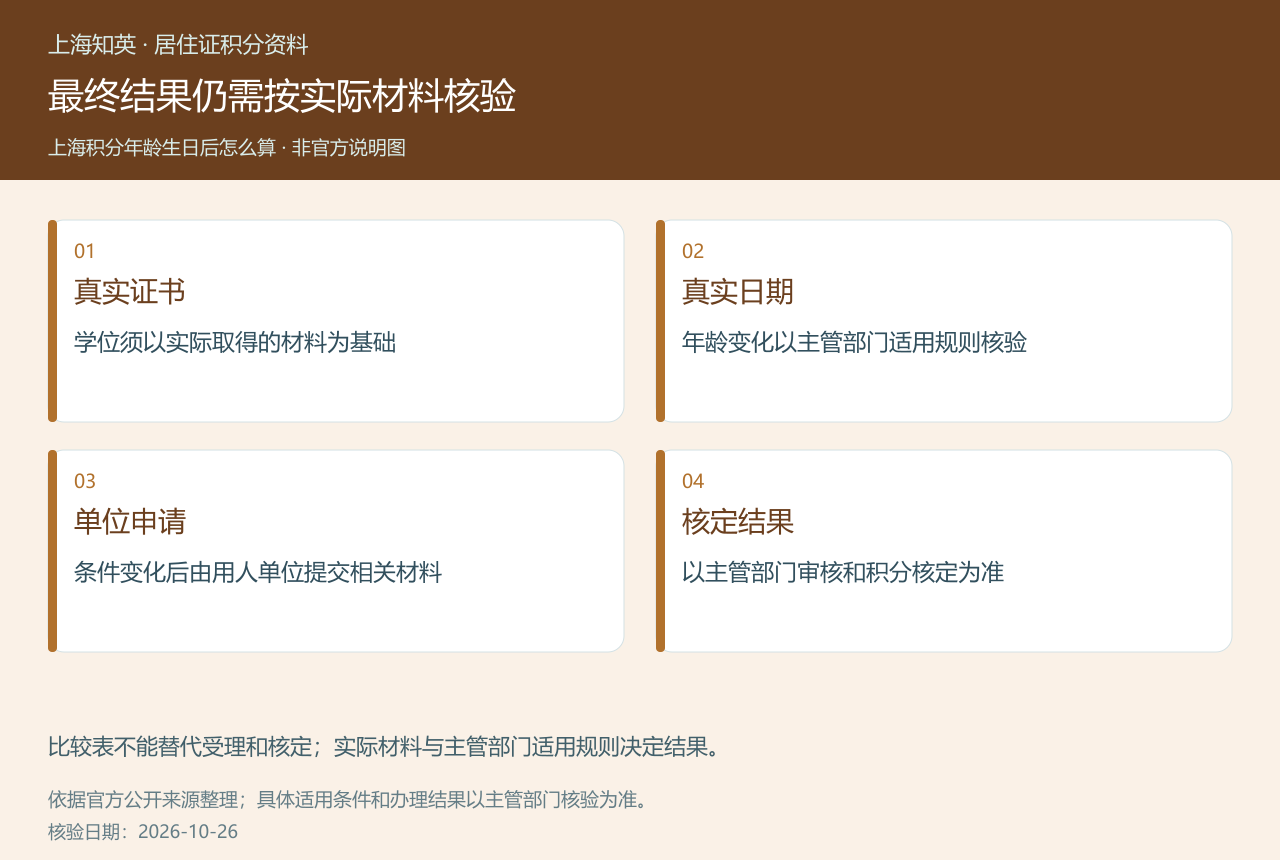Click the card number 01

pyautogui.click(x=85, y=251)
